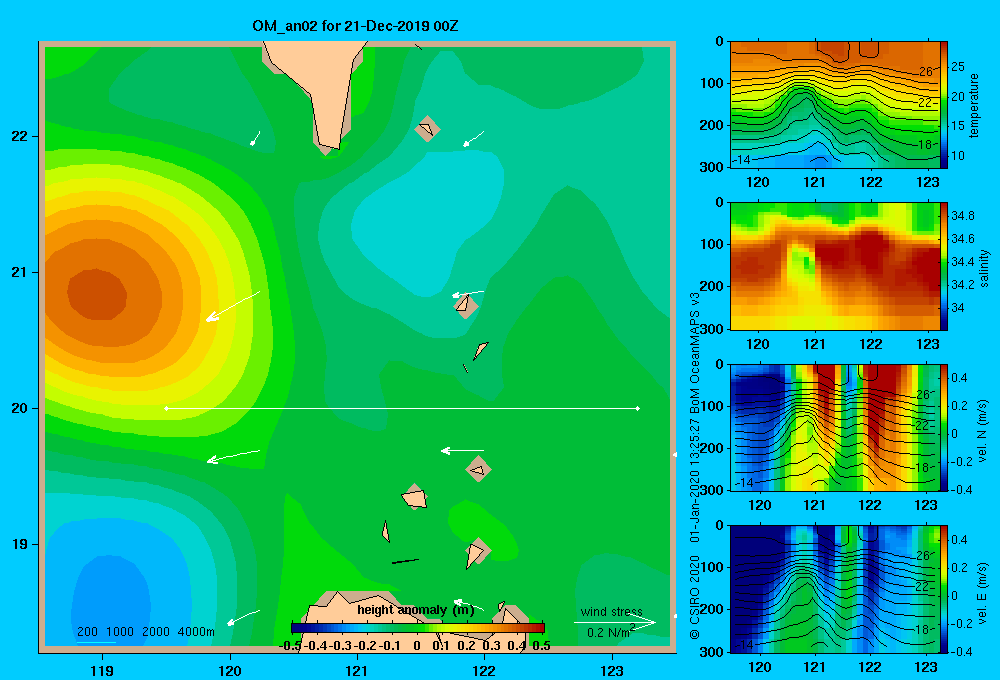1000x680 pixels.
Task: Click the height anomaly color bar
Action: click(418, 628)
